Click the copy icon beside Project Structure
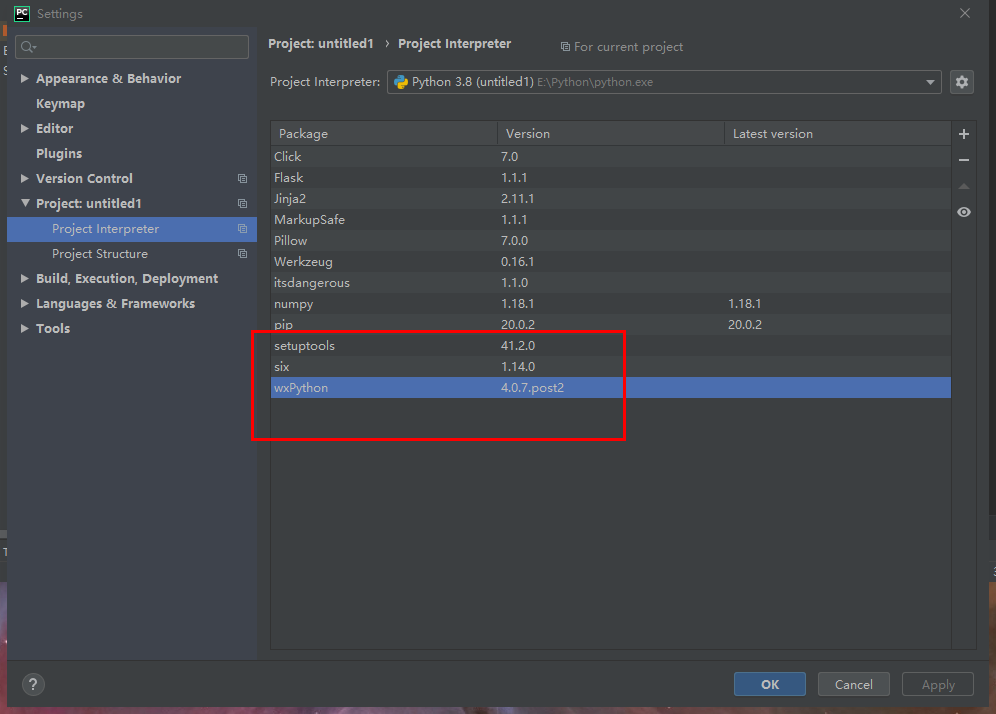Viewport: 996px width, 714px height. [x=242, y=254]
